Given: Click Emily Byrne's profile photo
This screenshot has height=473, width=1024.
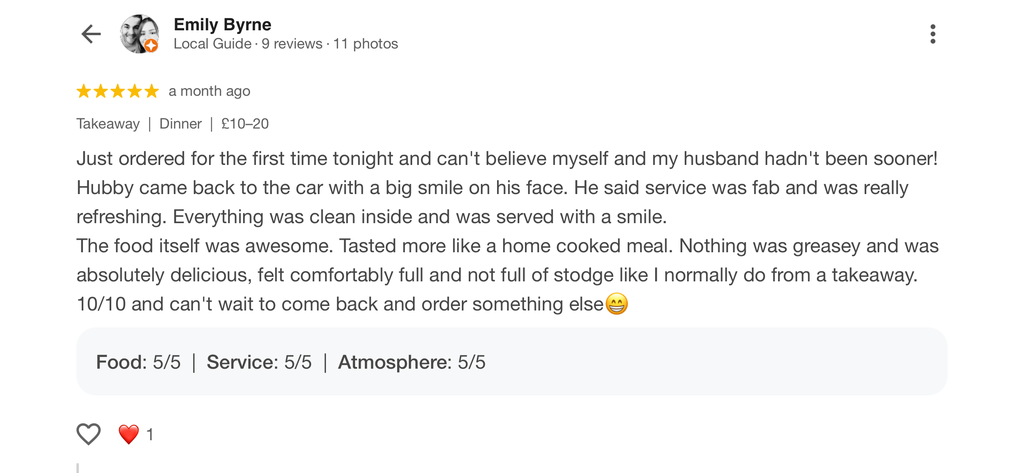Looking at the screenshot, I should pyautogui.click(x=139, y=34).
